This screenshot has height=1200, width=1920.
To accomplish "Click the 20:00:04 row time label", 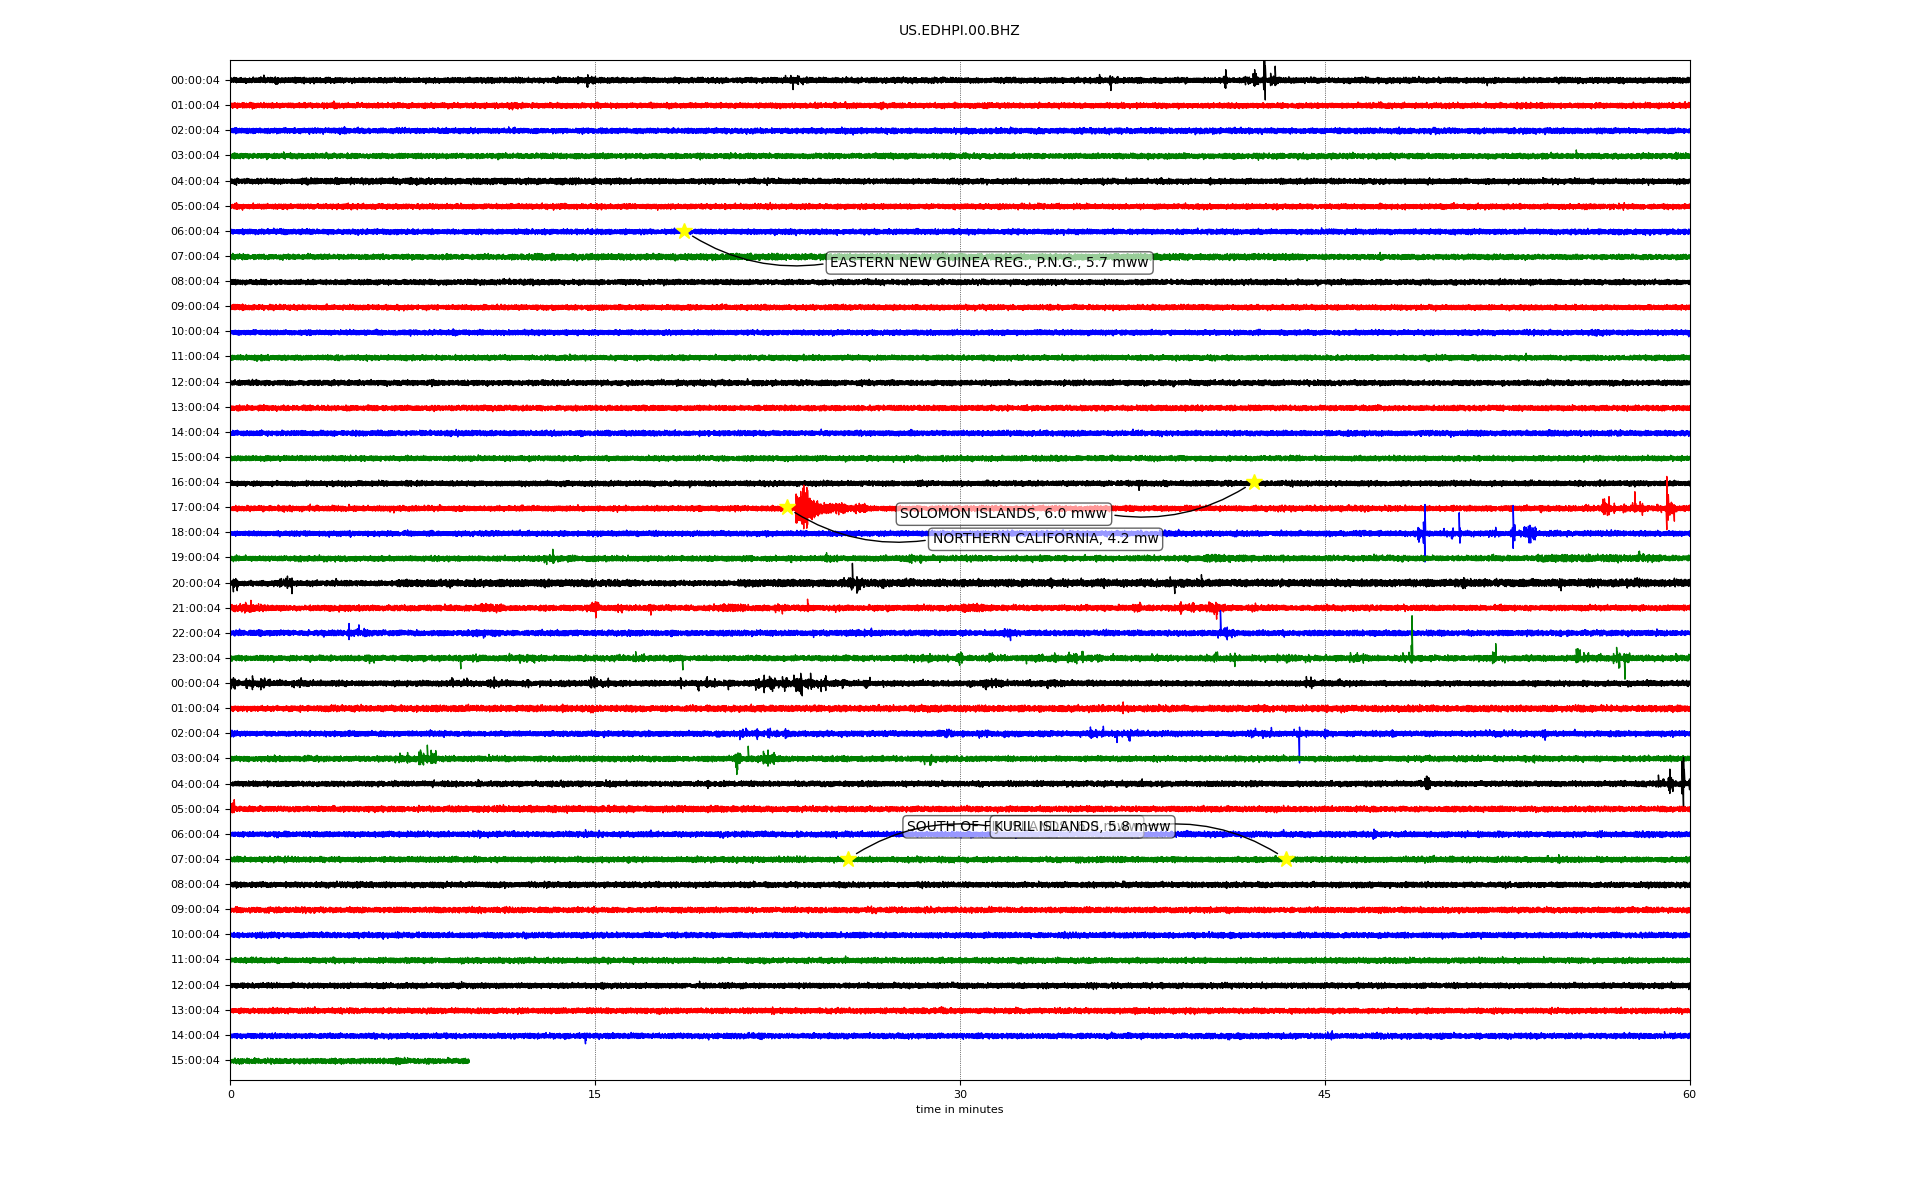I will click(195, 583).
